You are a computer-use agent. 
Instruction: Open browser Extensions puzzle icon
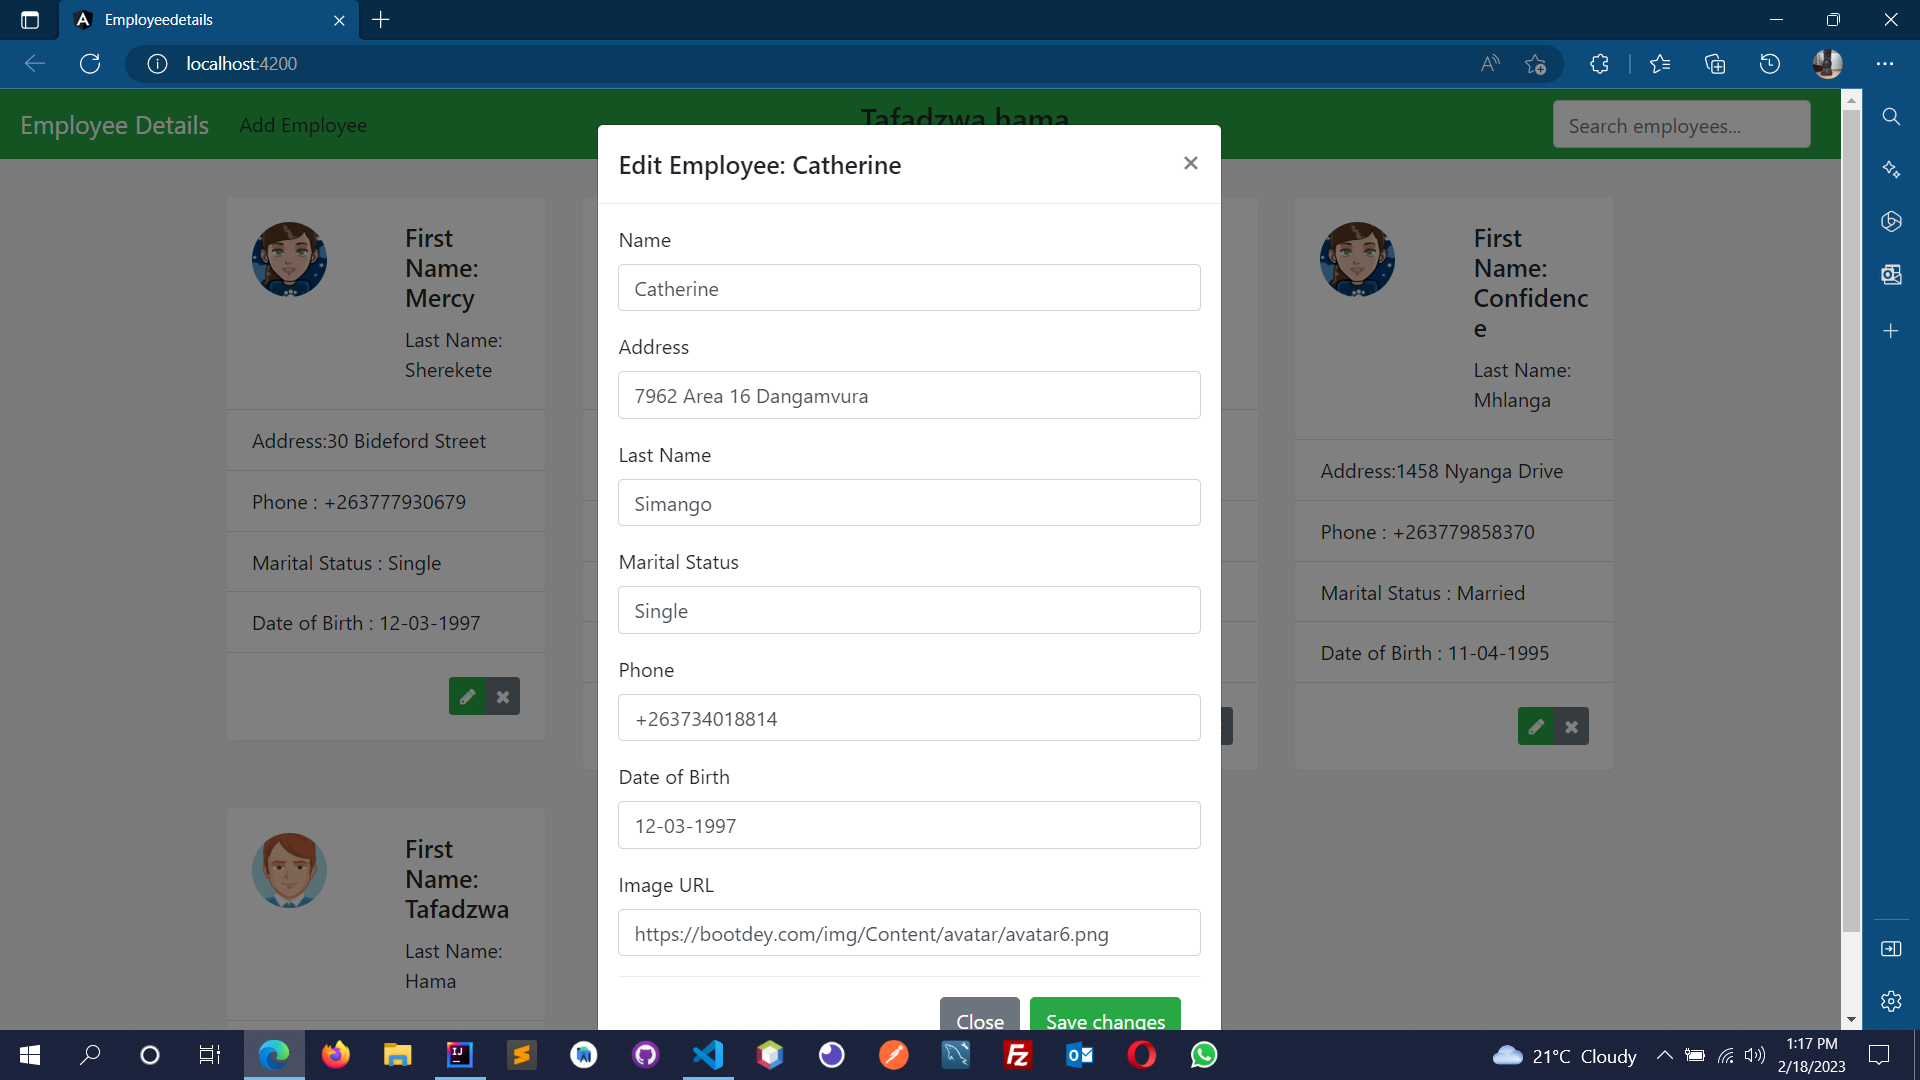(x=1599, y=64)
